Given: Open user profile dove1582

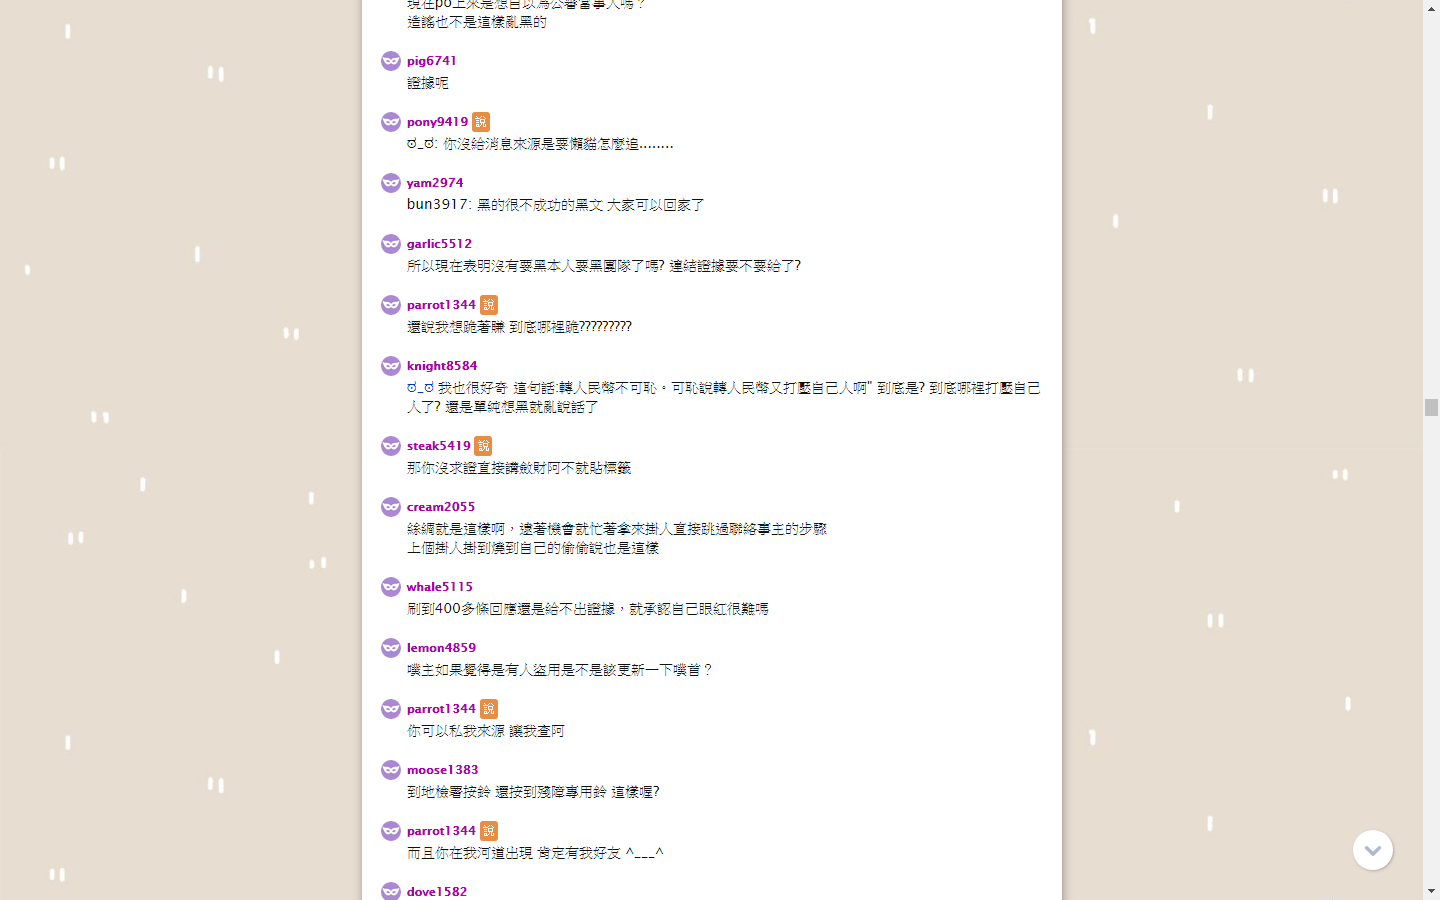Looking at the screenshot, I should 437,892.
